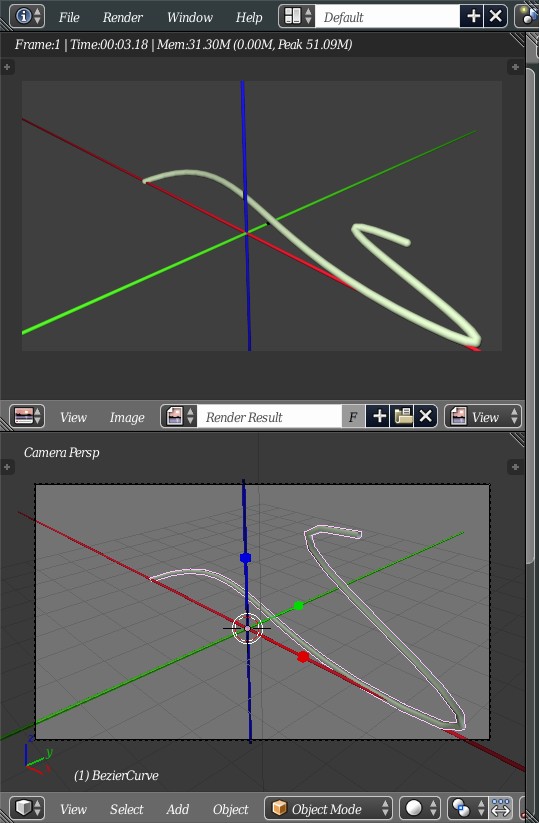Open the Add menu in 3D view
Image resolution: width=539 pixels, height=823 pixels.
point(177,809)
